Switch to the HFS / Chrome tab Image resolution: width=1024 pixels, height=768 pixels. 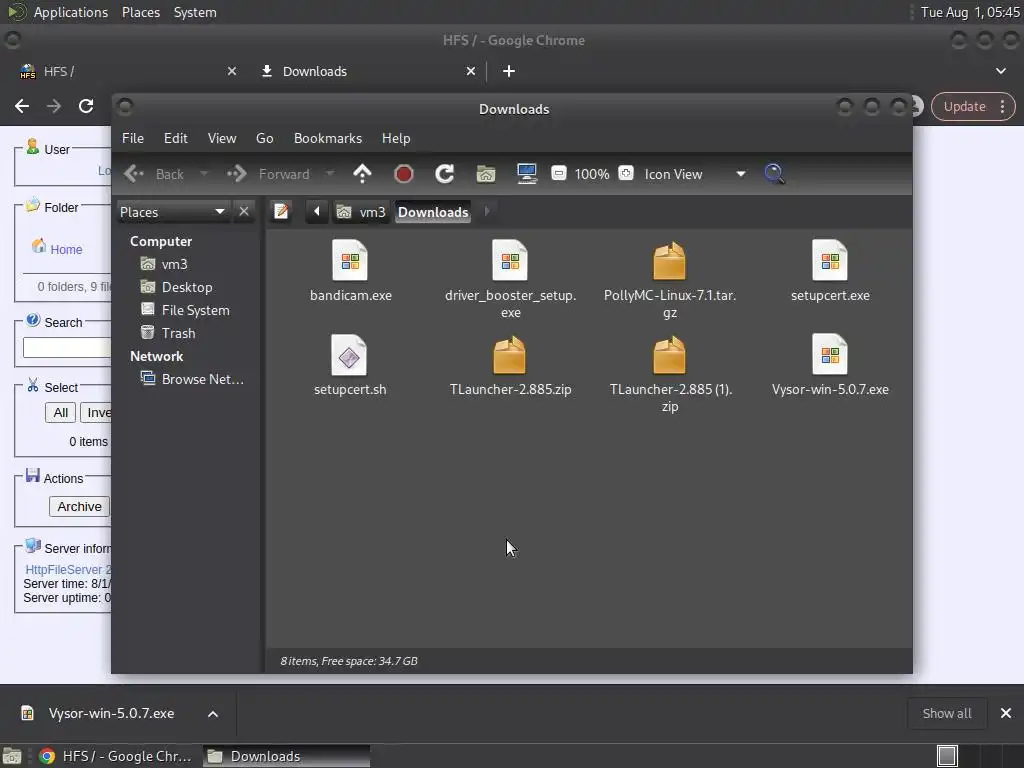(x=124, y=71)
